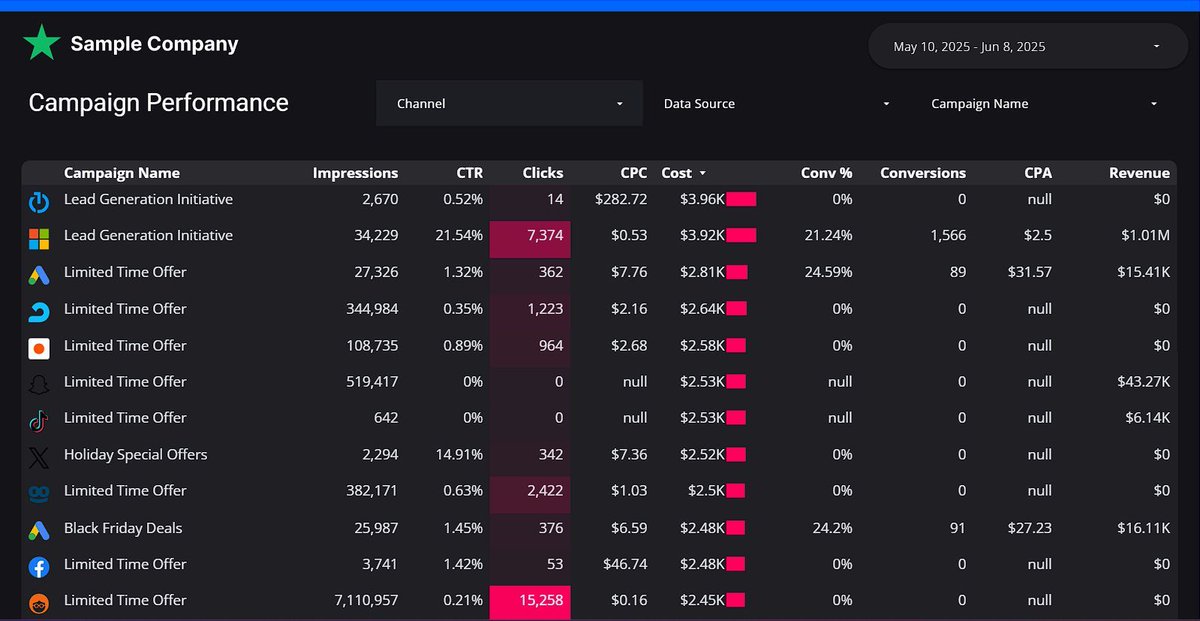Click the sort arrow next to Cost header
The height and width of the screenshot is (621, 1200).
click(703, 173)
